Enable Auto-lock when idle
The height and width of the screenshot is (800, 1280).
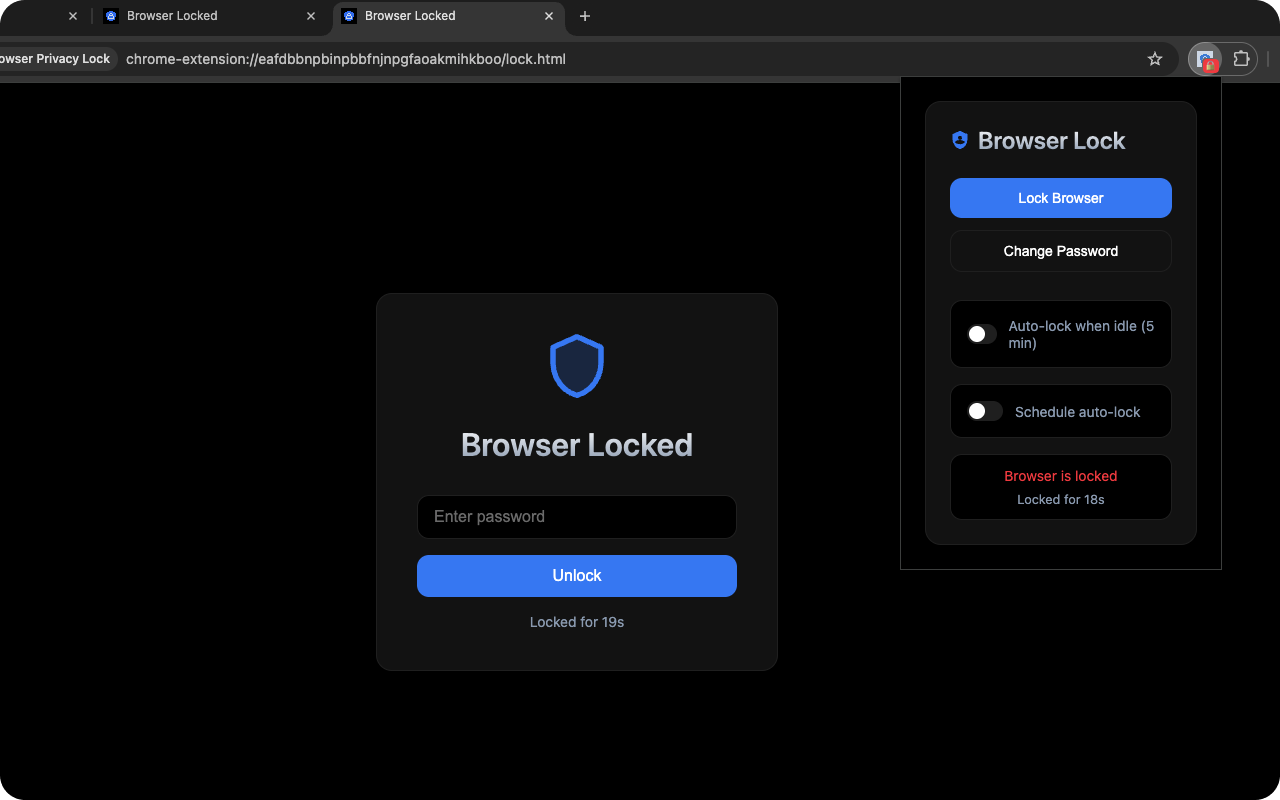(x=978, y=334)
